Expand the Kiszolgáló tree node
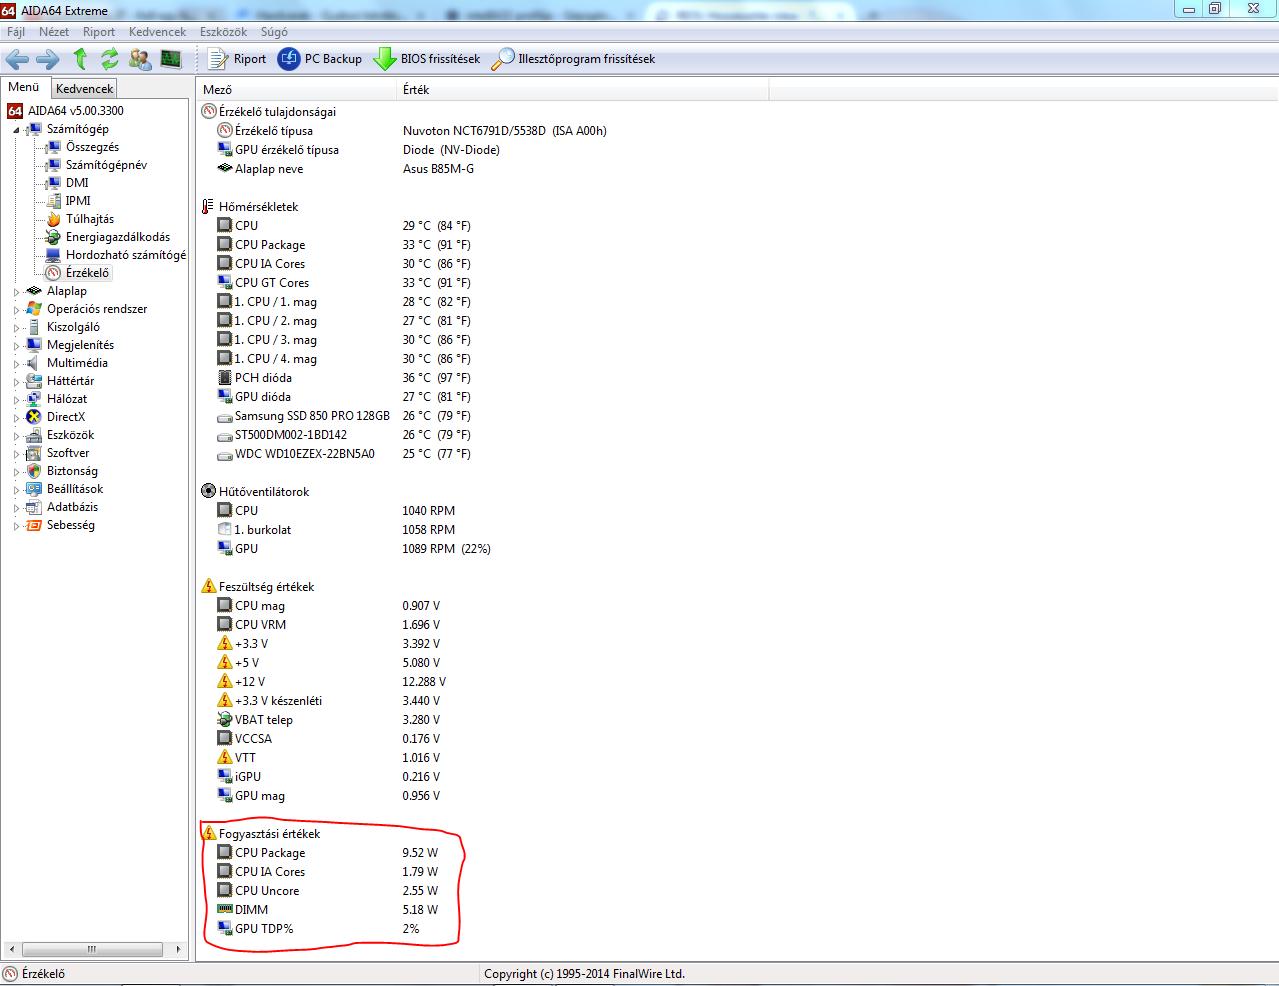Viewport: 1279px width, 986px height. pyautogui.click(x=16, y=327)
